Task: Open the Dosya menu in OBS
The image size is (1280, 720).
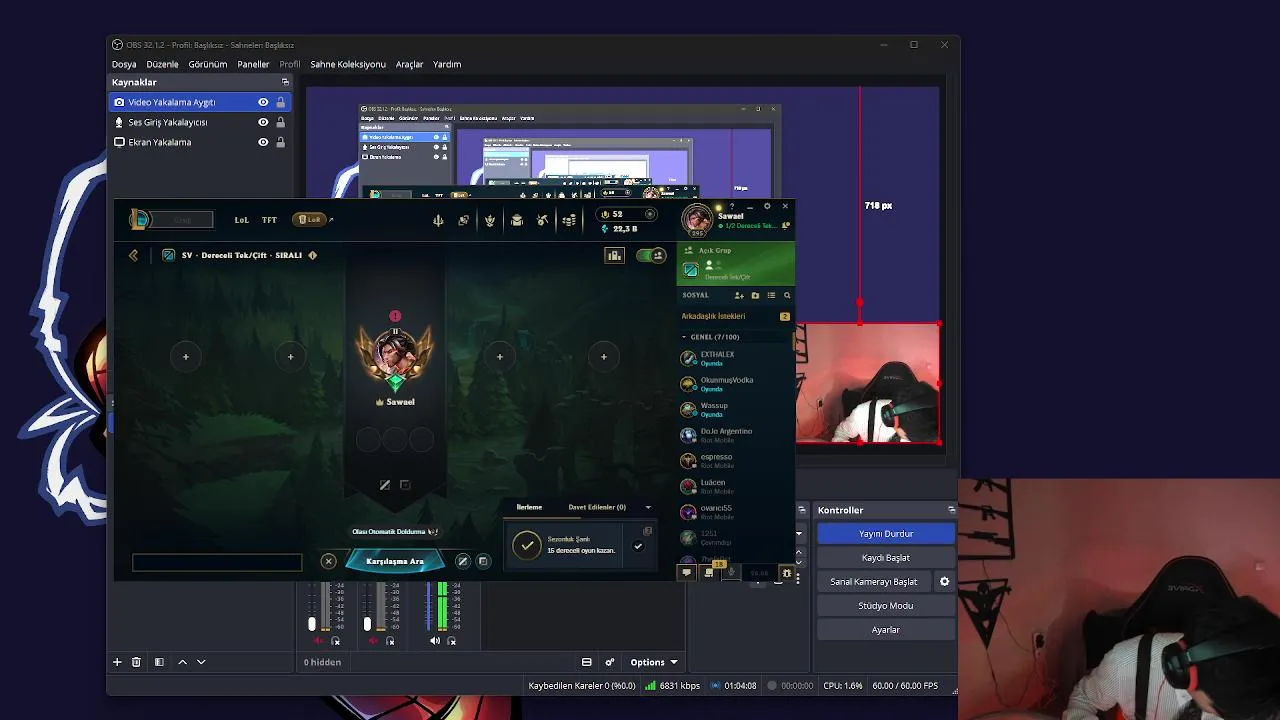Action: (x=124, y=64)
